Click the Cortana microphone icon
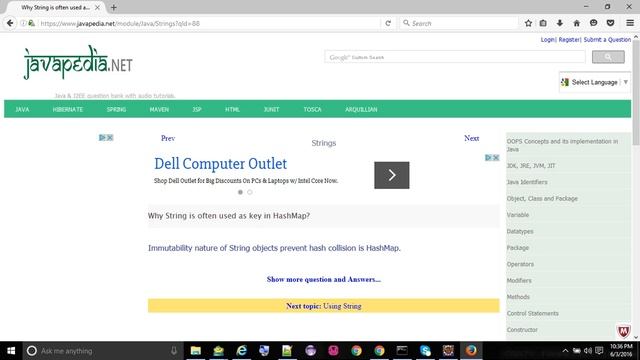Viewport: 640px width, 360px height. click(174, 351)
